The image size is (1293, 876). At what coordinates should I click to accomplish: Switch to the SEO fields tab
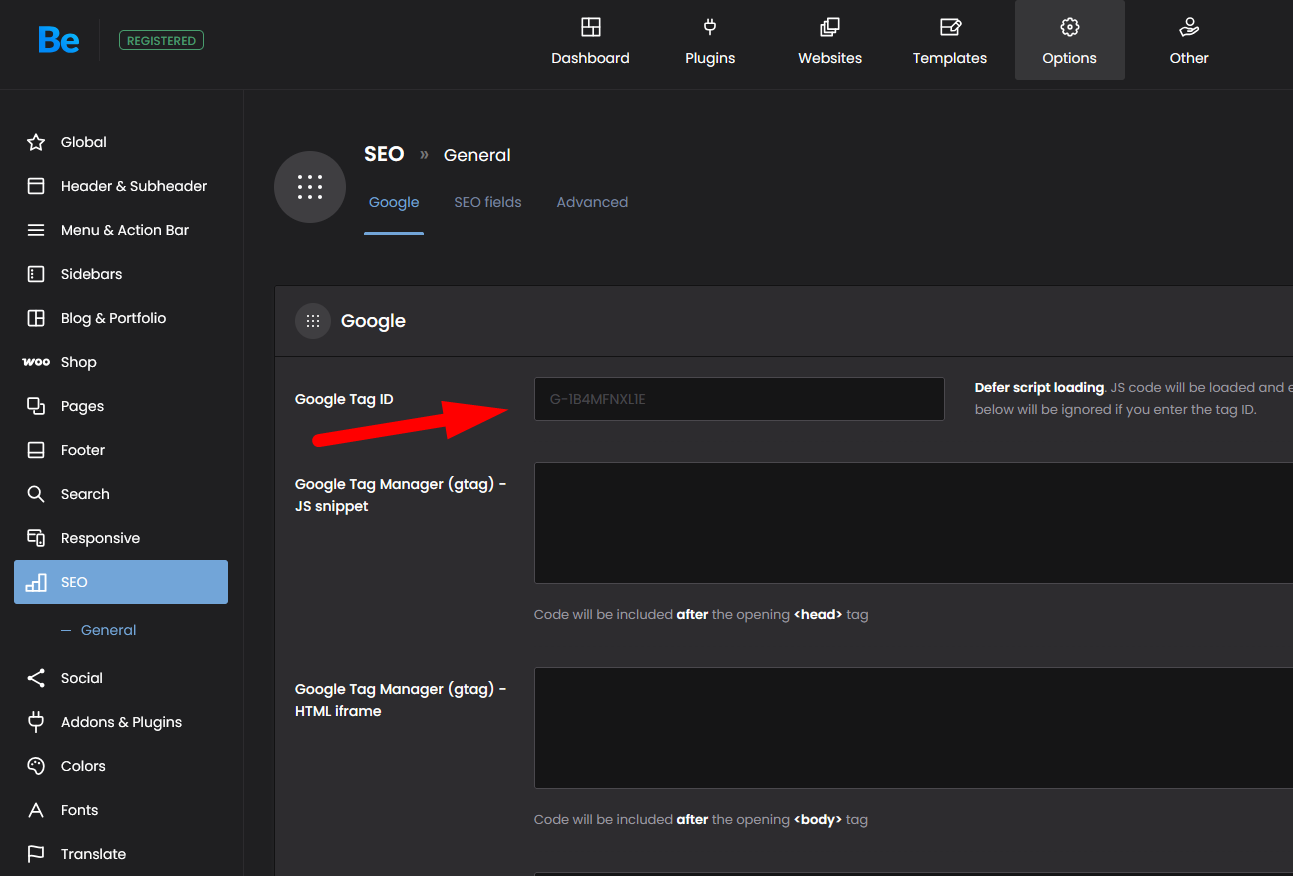[488, 202]
